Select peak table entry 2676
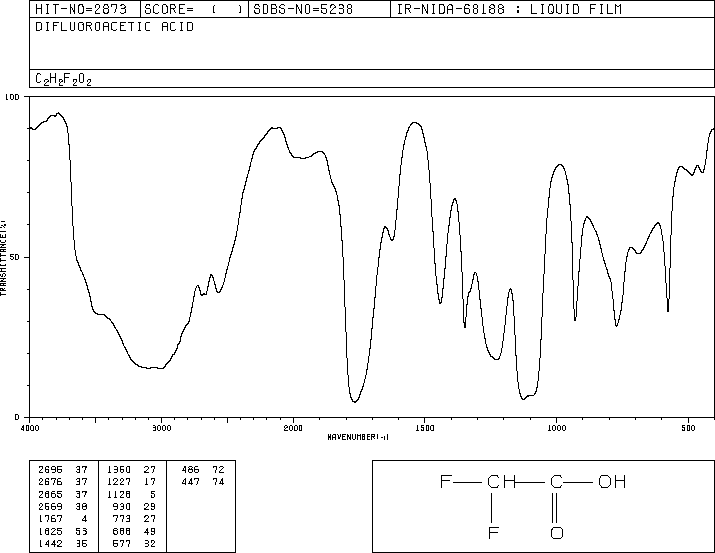 coord(50,481)
